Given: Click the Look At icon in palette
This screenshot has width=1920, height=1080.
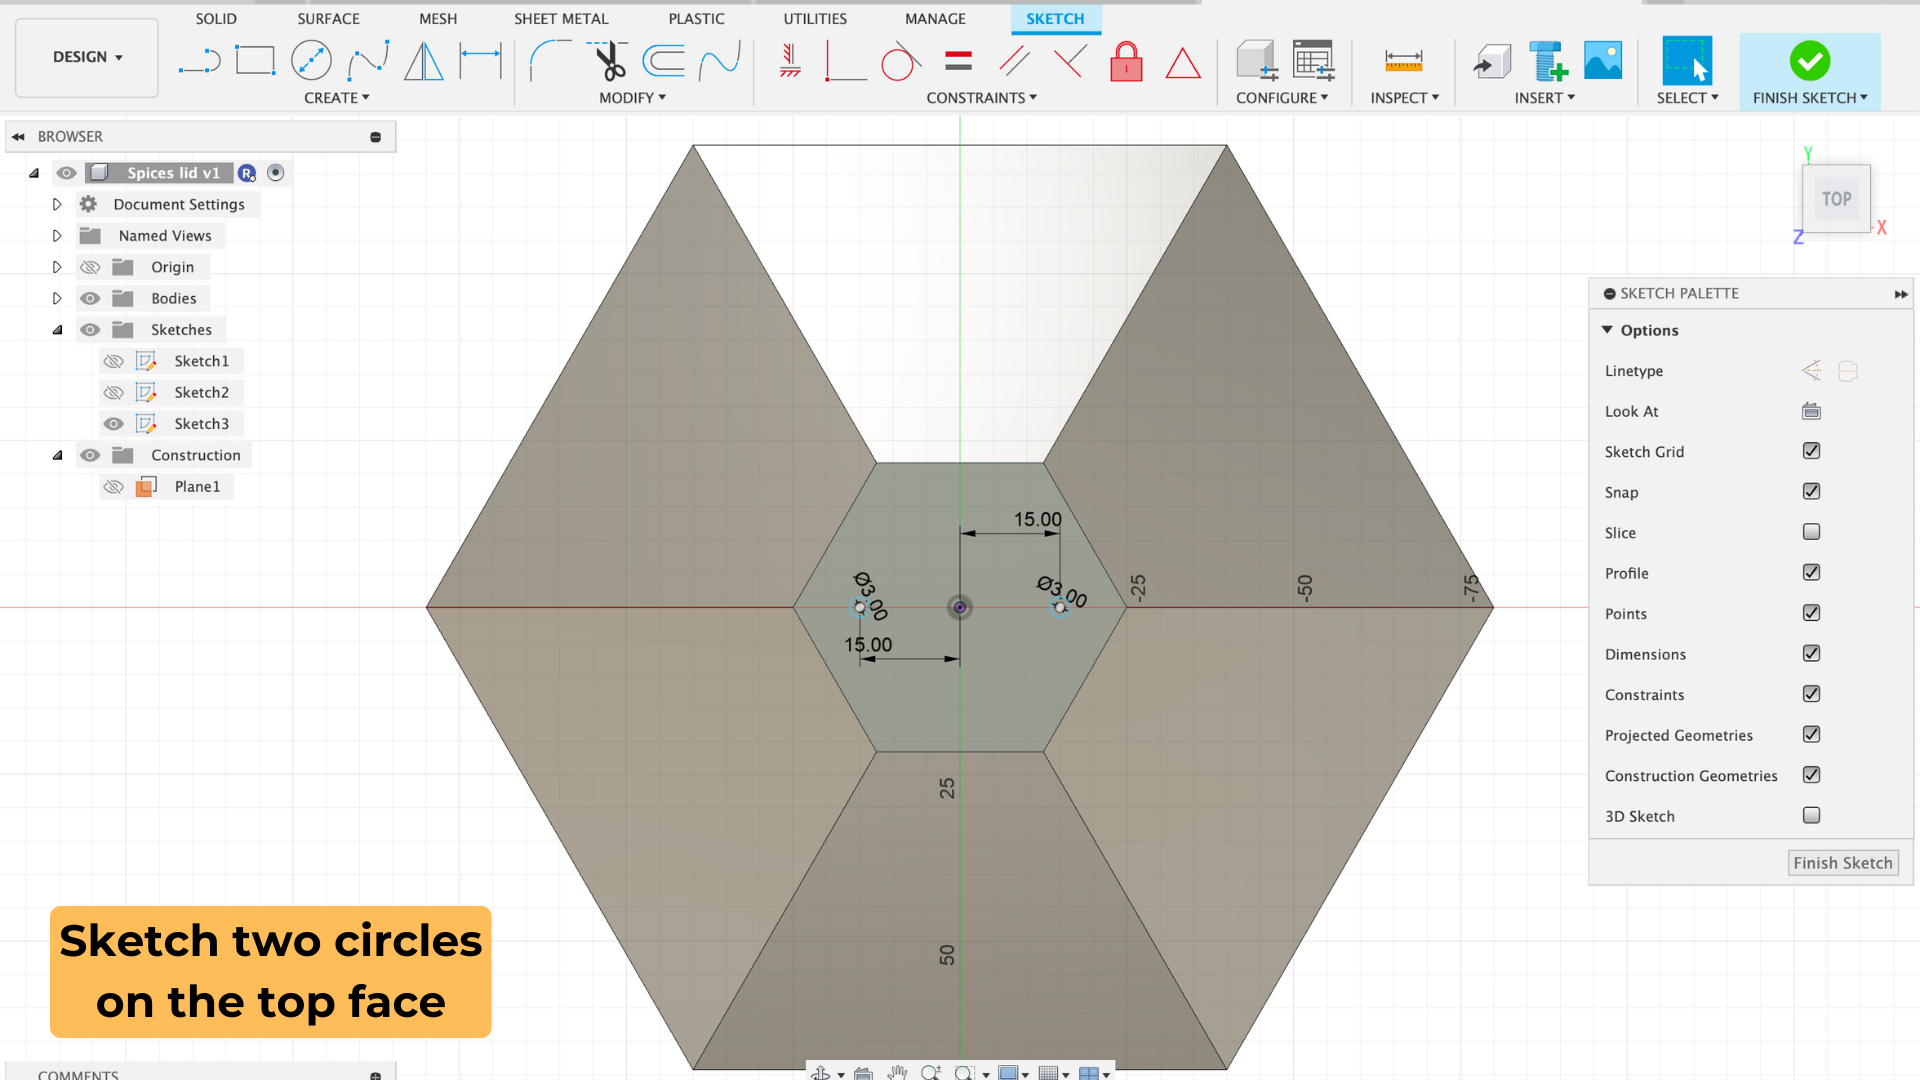Looking at the screenshot, I should [1811, 411].
